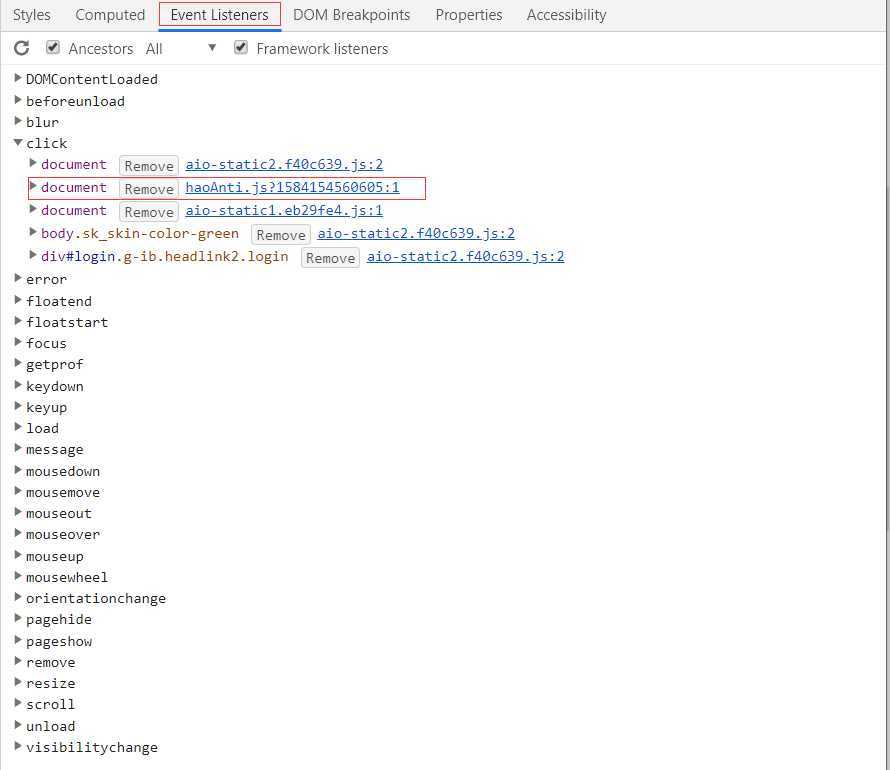Expand the scroll event
890x770 pixels.
[18, 703]
